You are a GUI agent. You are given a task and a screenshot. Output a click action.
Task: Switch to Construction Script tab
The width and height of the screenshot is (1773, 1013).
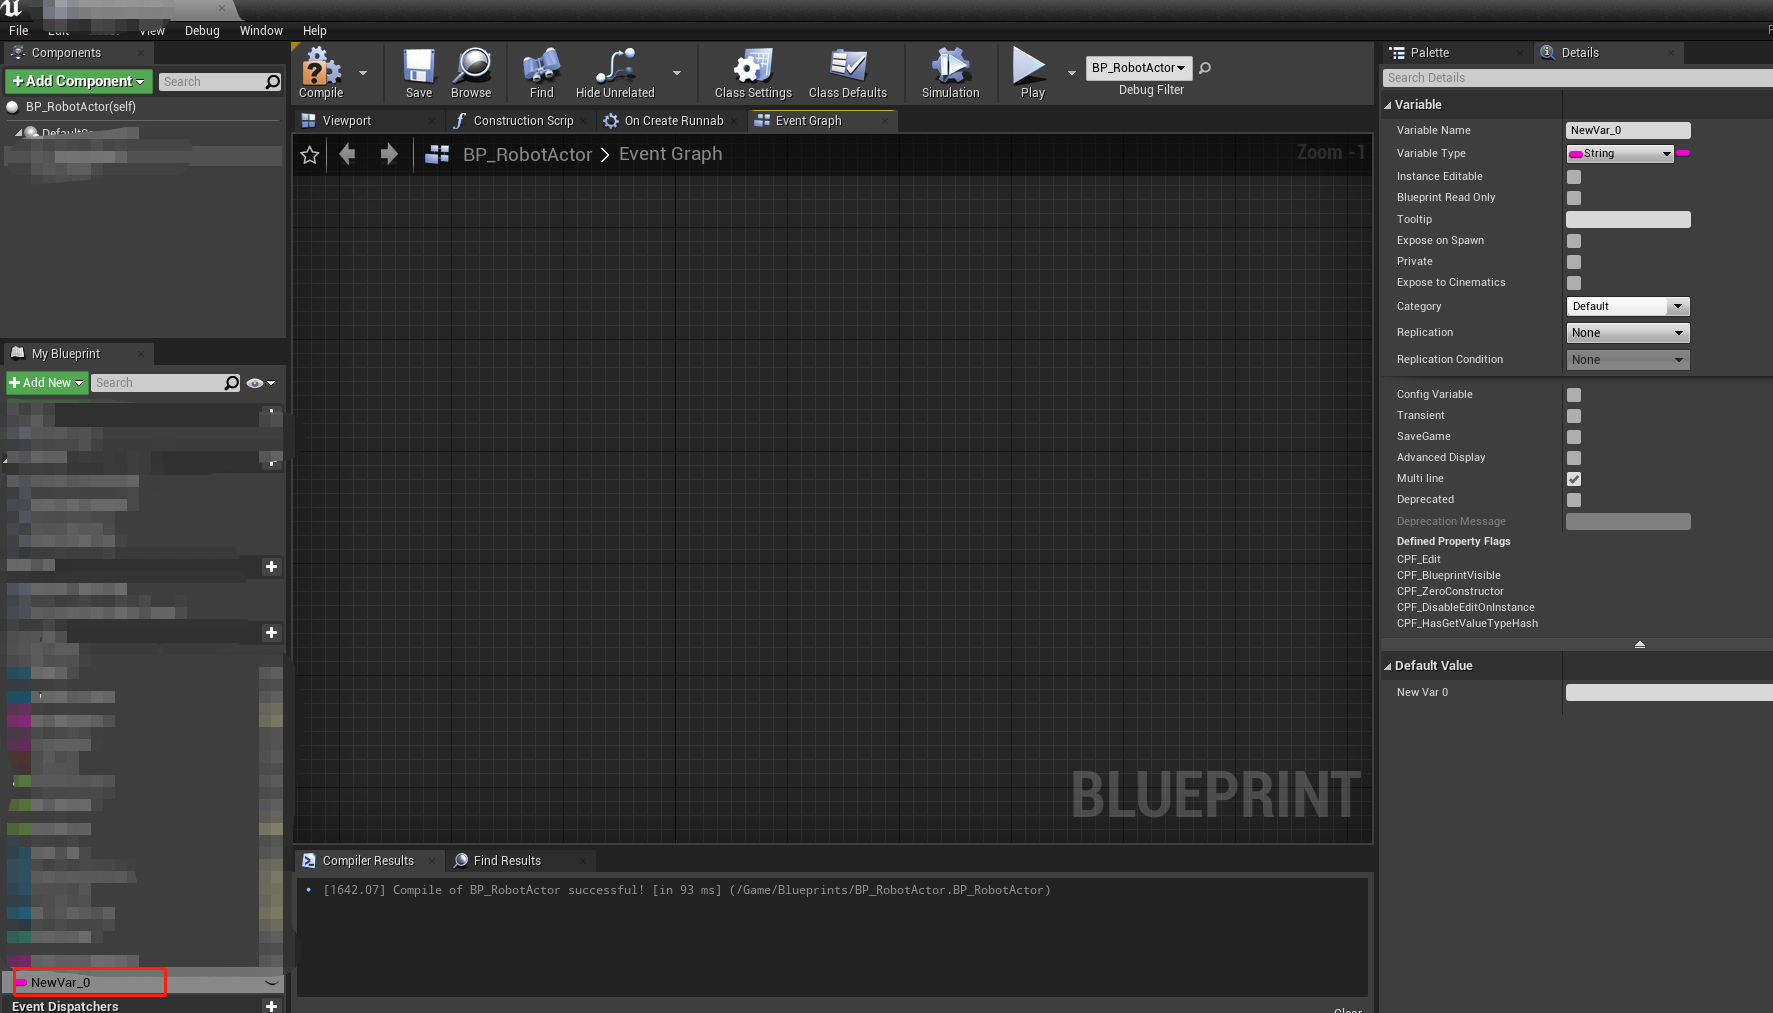[523, 121]
